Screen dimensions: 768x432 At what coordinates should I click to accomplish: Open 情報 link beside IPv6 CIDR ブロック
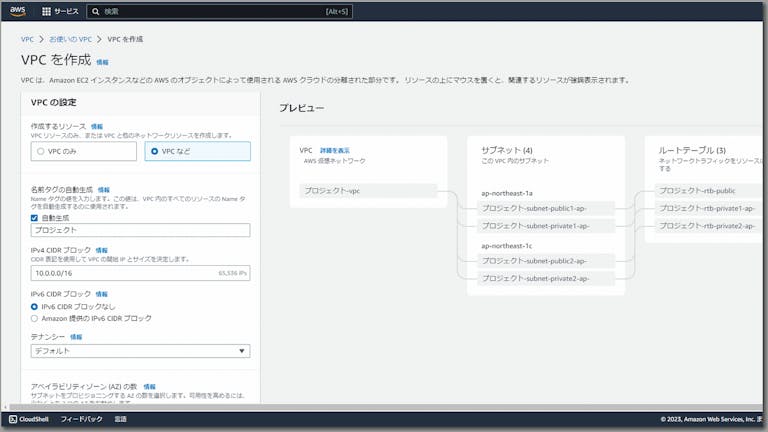tap(101, 294)
